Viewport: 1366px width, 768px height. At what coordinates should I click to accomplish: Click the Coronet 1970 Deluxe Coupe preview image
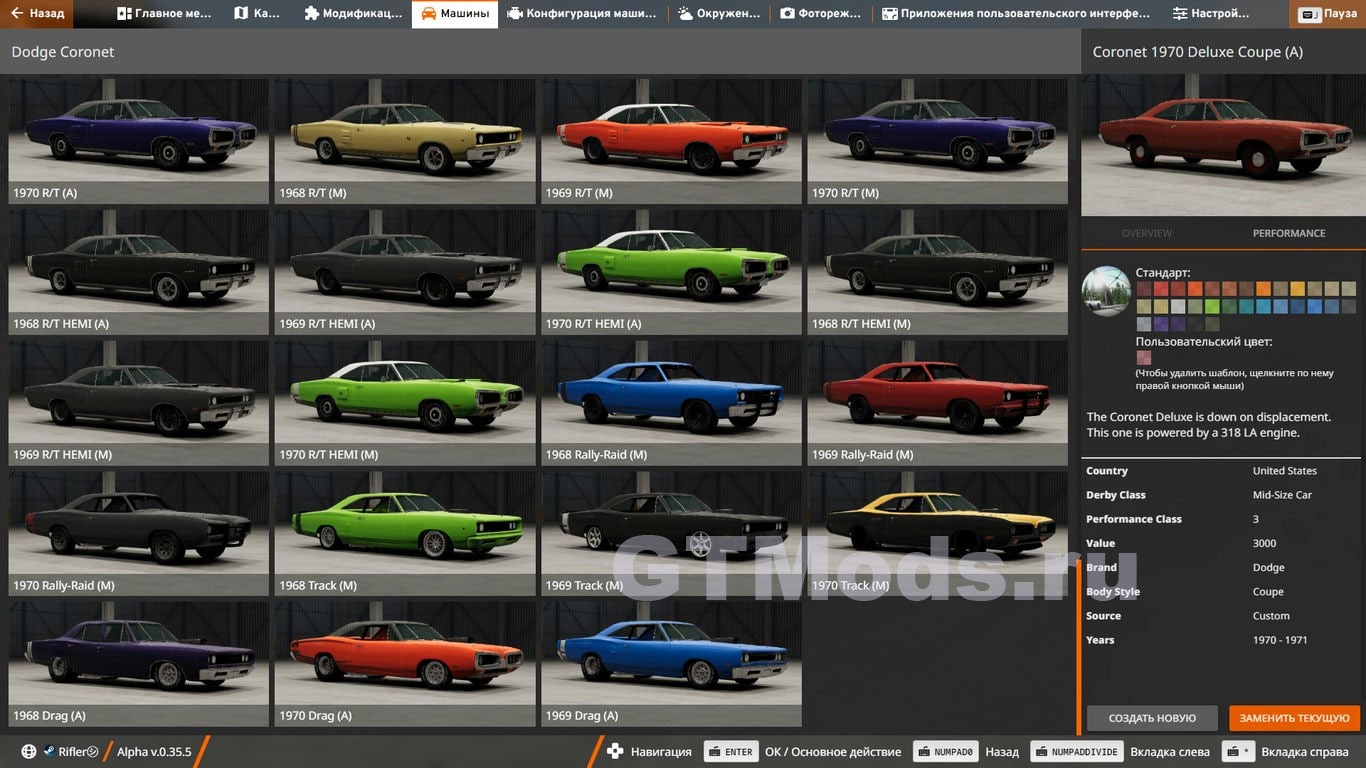(x=1223, y=145)
